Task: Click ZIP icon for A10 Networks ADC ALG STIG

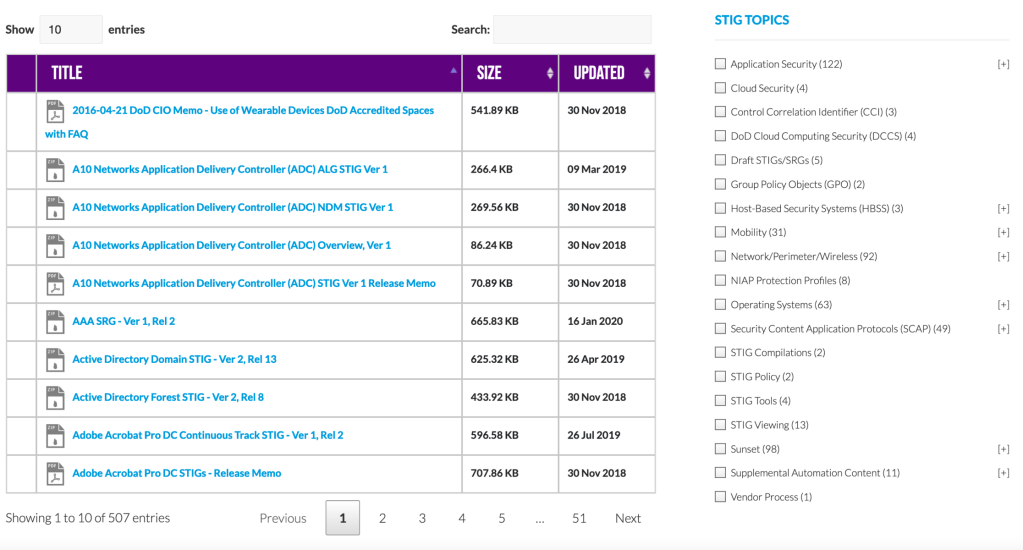Action: pyautogui.click(x=55, y=170)
